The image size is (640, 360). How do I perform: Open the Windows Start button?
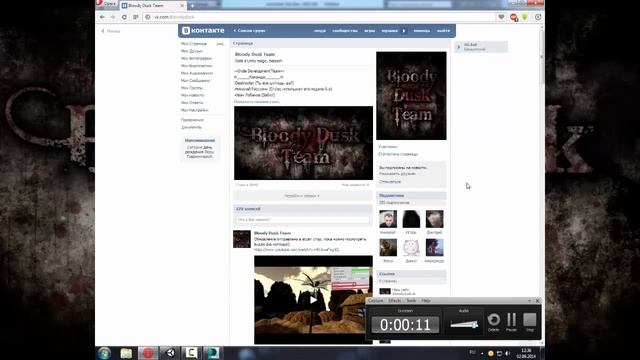click(x=104, y=353)
